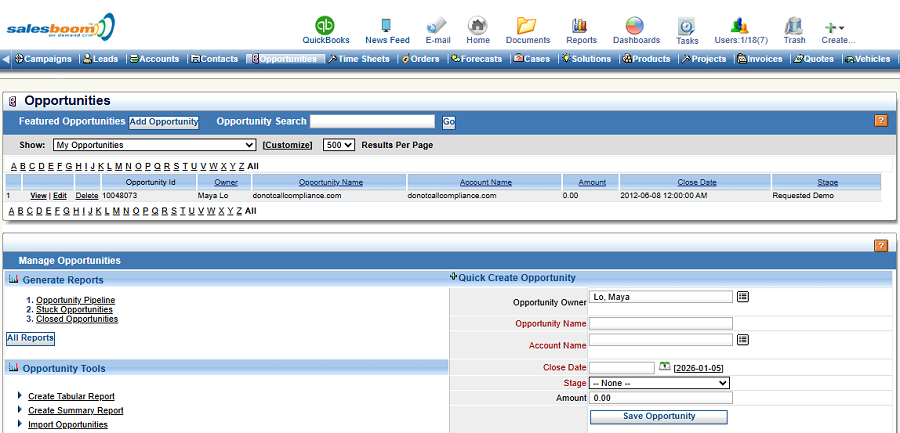The width and height of the screenshot is (900, 433).
Task: Click the Add Opportunity button
Action: coord(164,122)
